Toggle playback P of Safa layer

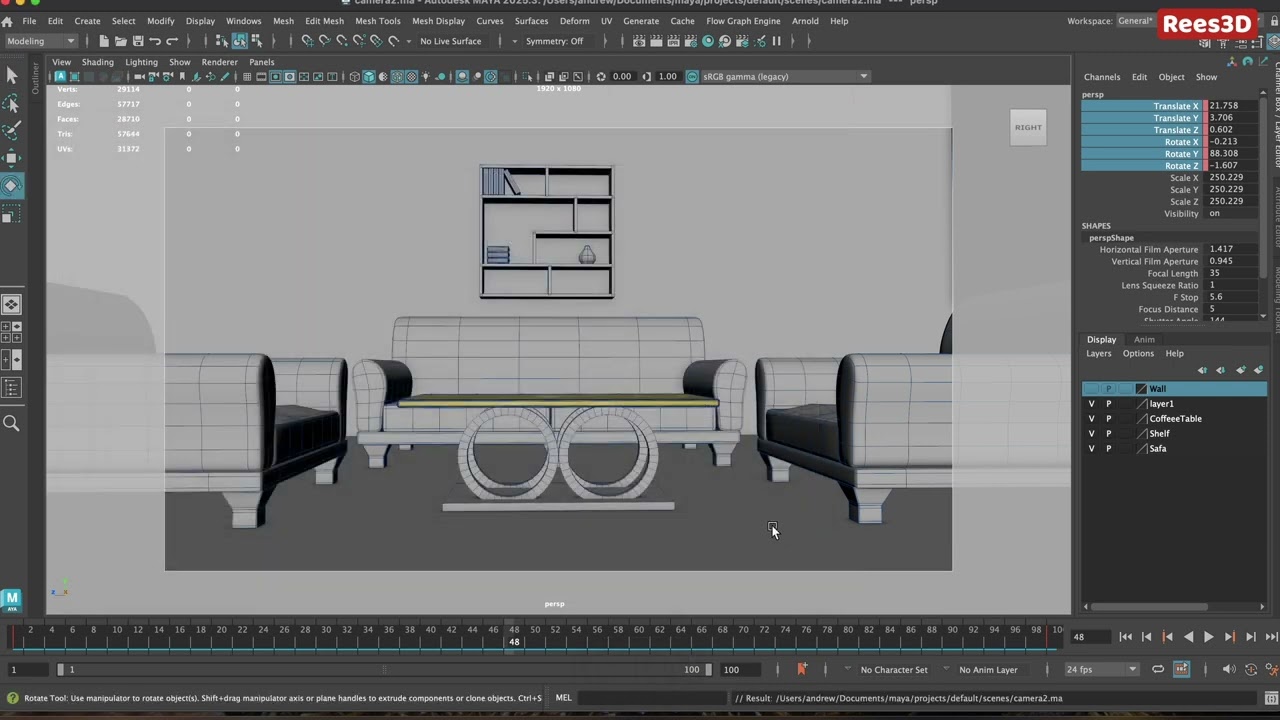pos(1108,449)
